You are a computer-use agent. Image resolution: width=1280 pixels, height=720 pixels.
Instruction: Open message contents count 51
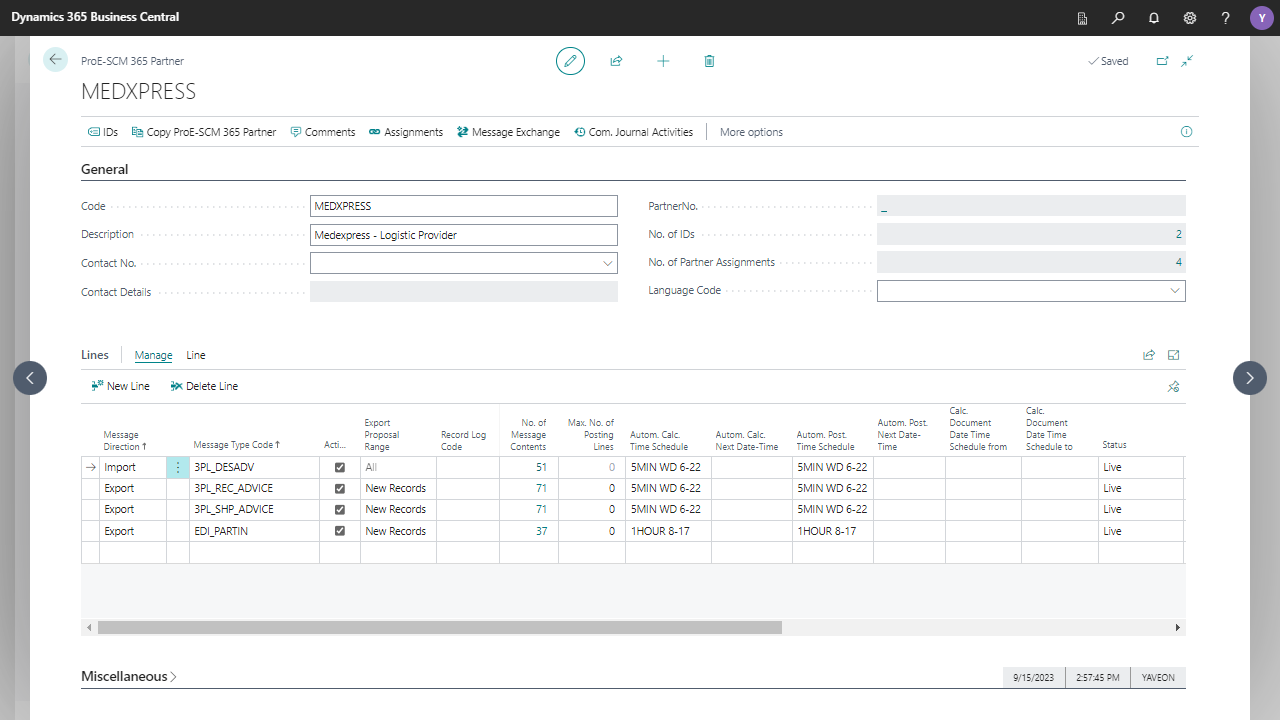[x=541, y=467]
